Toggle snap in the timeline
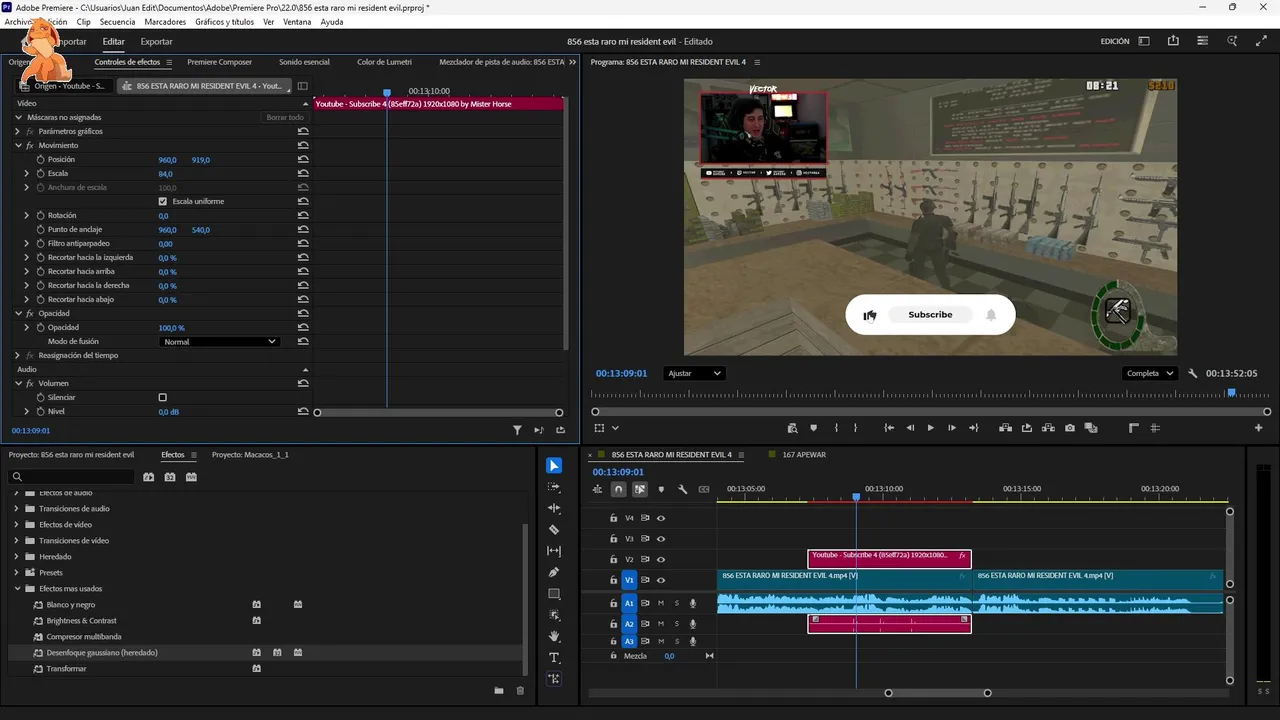1280x720 pixels. coord(619,489)
